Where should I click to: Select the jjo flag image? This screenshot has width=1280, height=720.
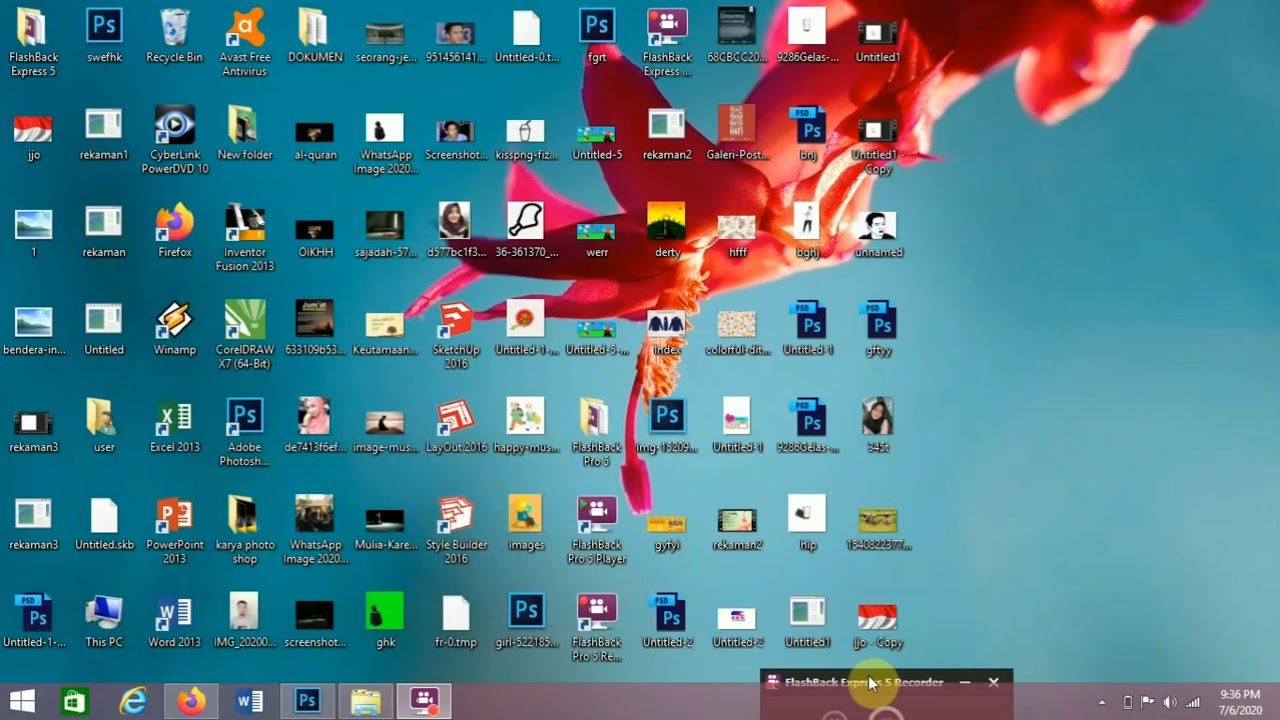34,136
